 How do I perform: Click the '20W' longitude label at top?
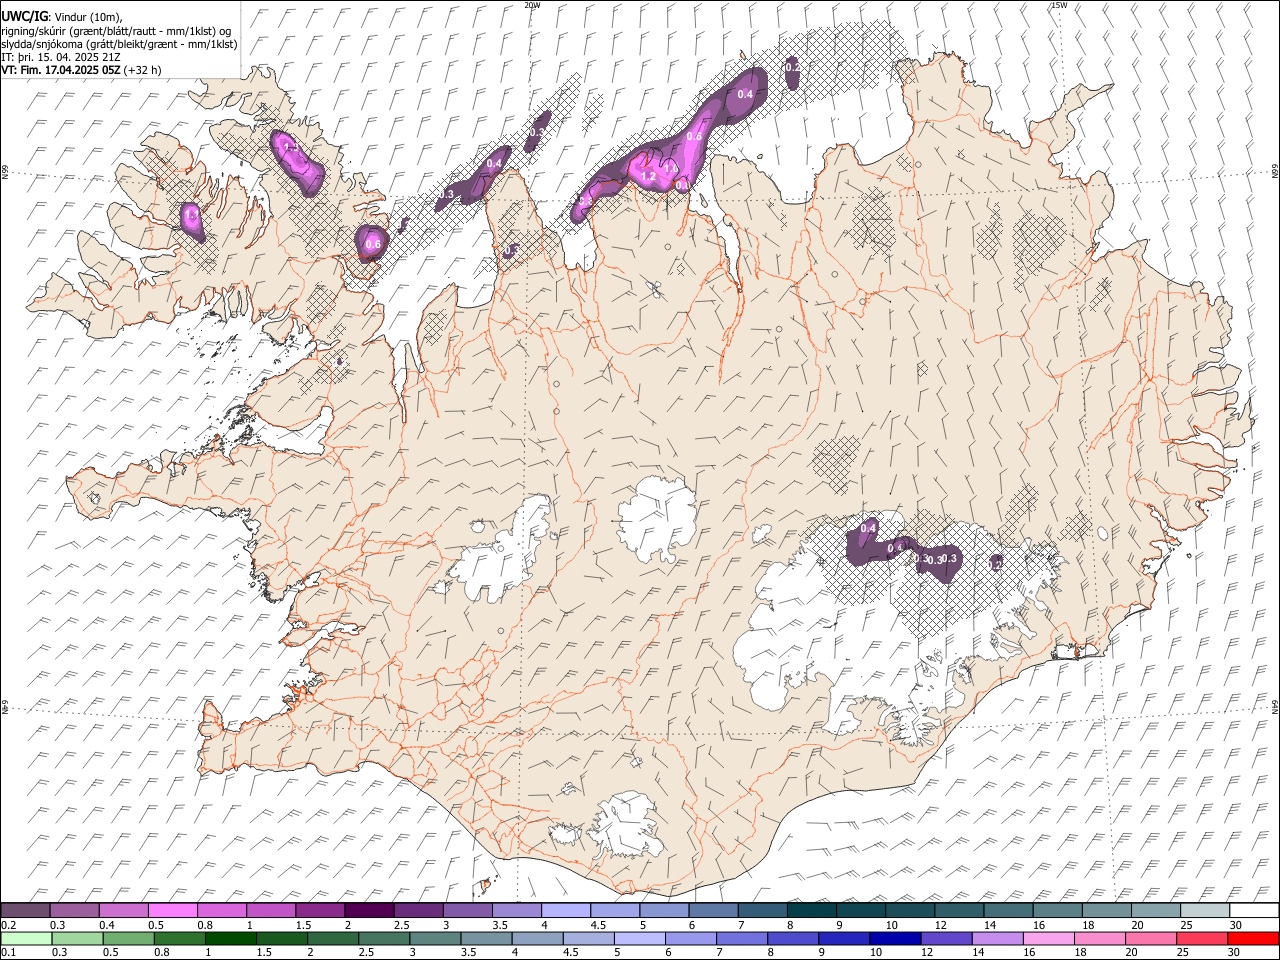532,5
